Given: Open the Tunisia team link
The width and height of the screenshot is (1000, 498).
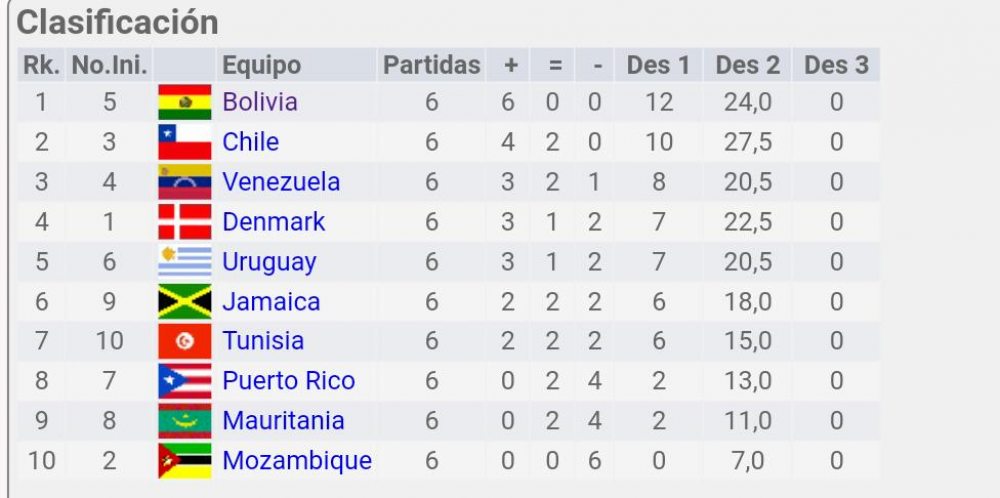Looking at the screenshot, I should pyautogui.click(x=263, y=341).
